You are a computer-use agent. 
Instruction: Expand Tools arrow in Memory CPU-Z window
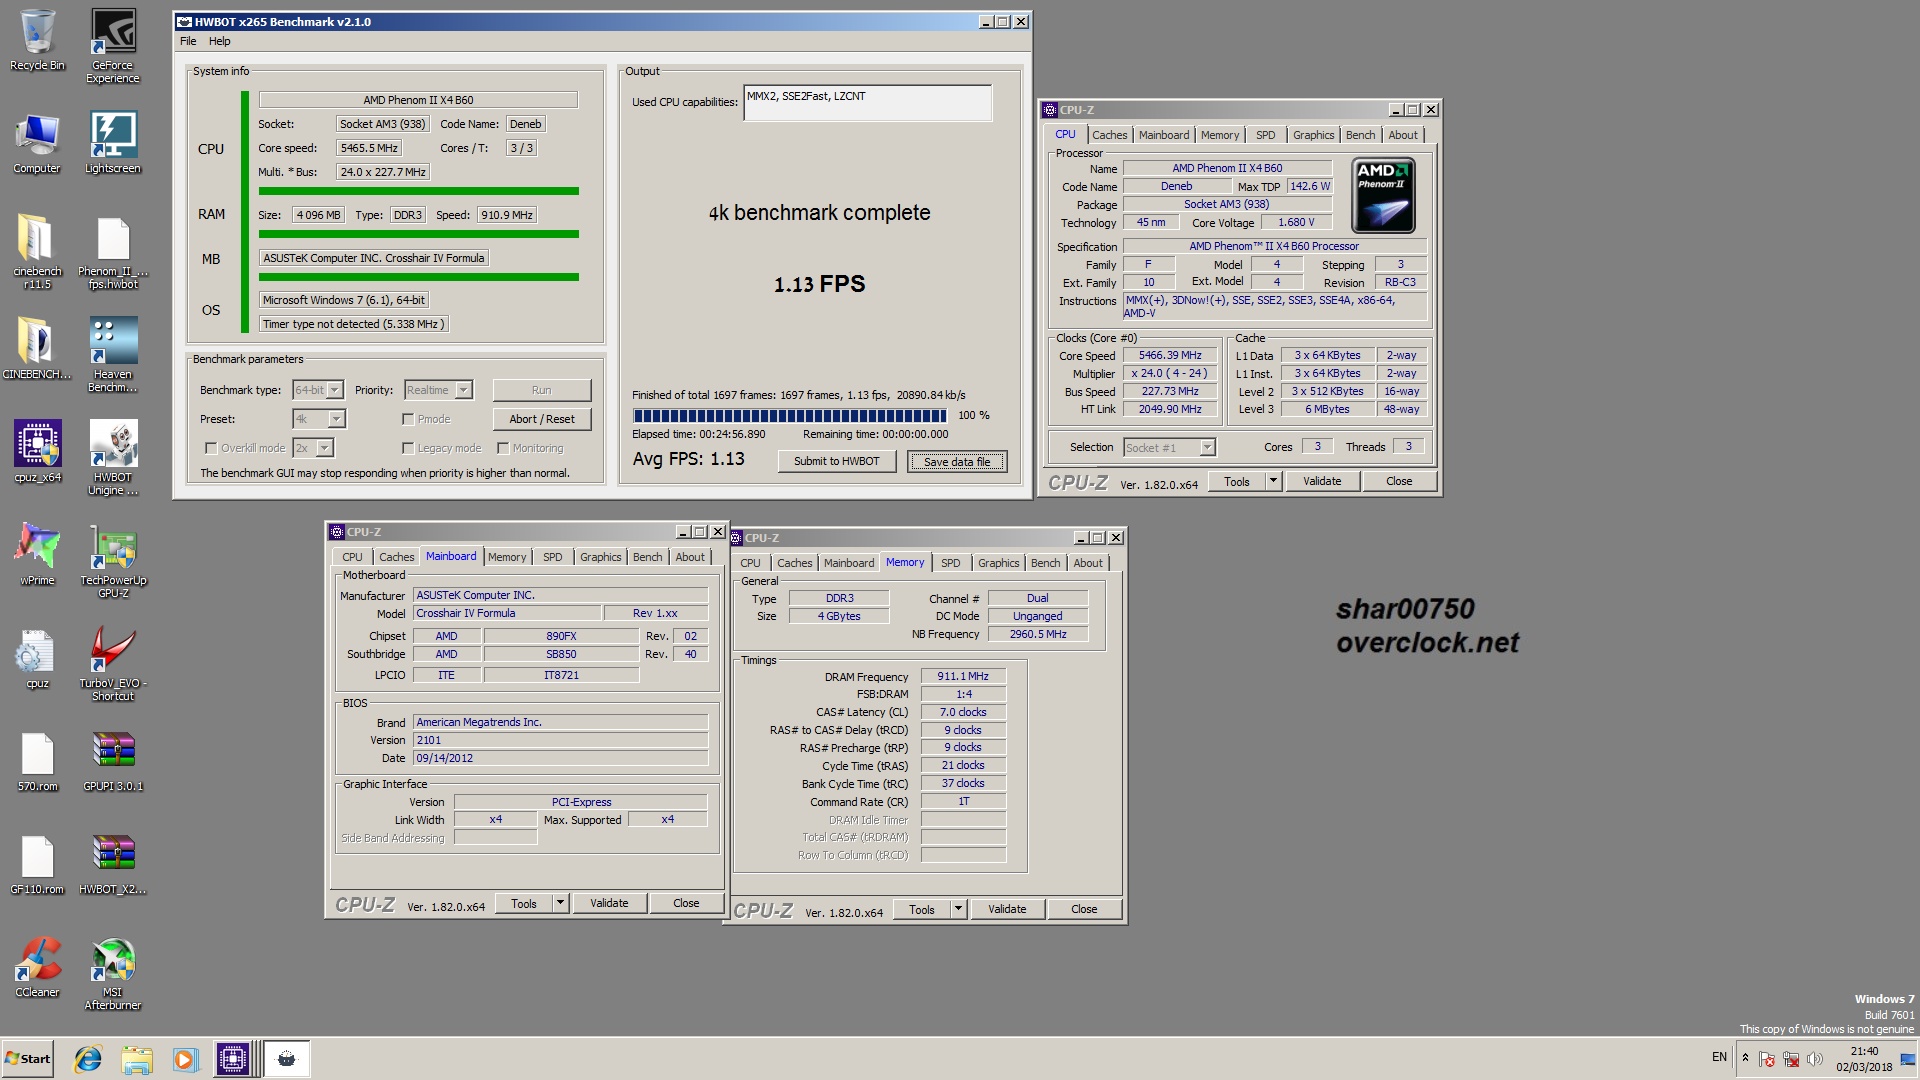[x=958, y=909]
